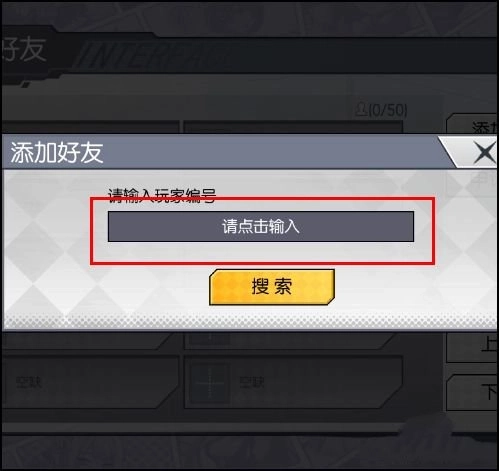
Task: Click the 请输入玩家编号 label text
Action: tap(162, 196)
